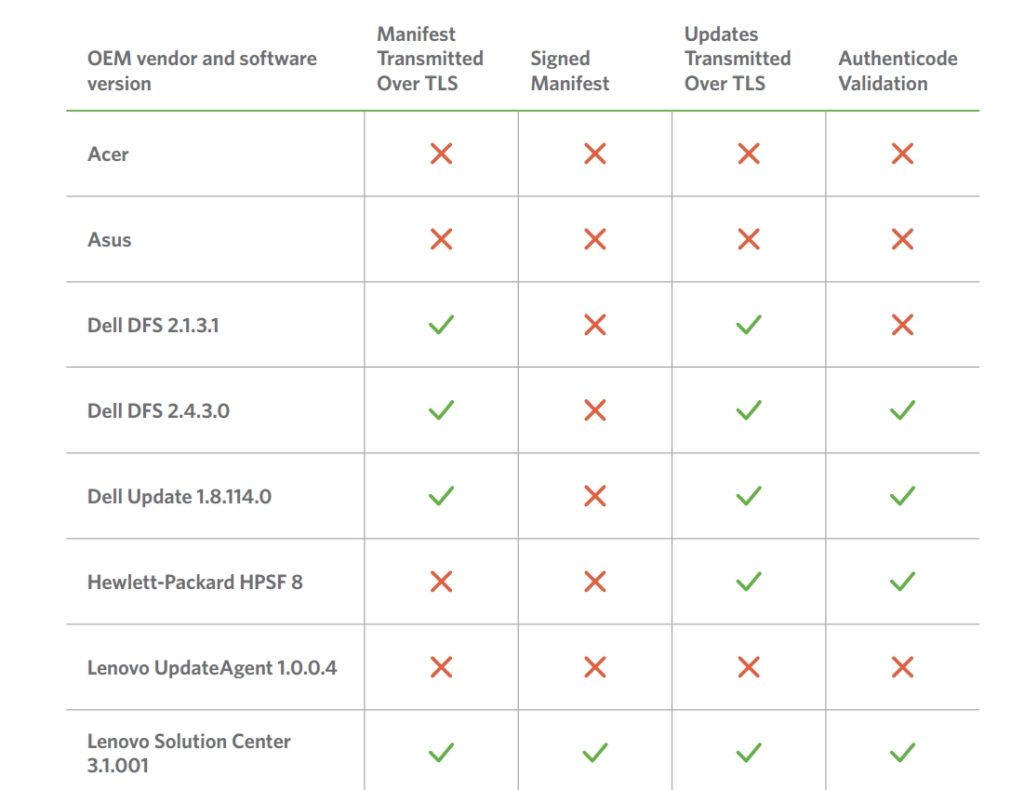1024x790 pixels.
Task: Click Lenovo UpdateAgent Manifest TLS red X
Action: click(x=441, y=667)
